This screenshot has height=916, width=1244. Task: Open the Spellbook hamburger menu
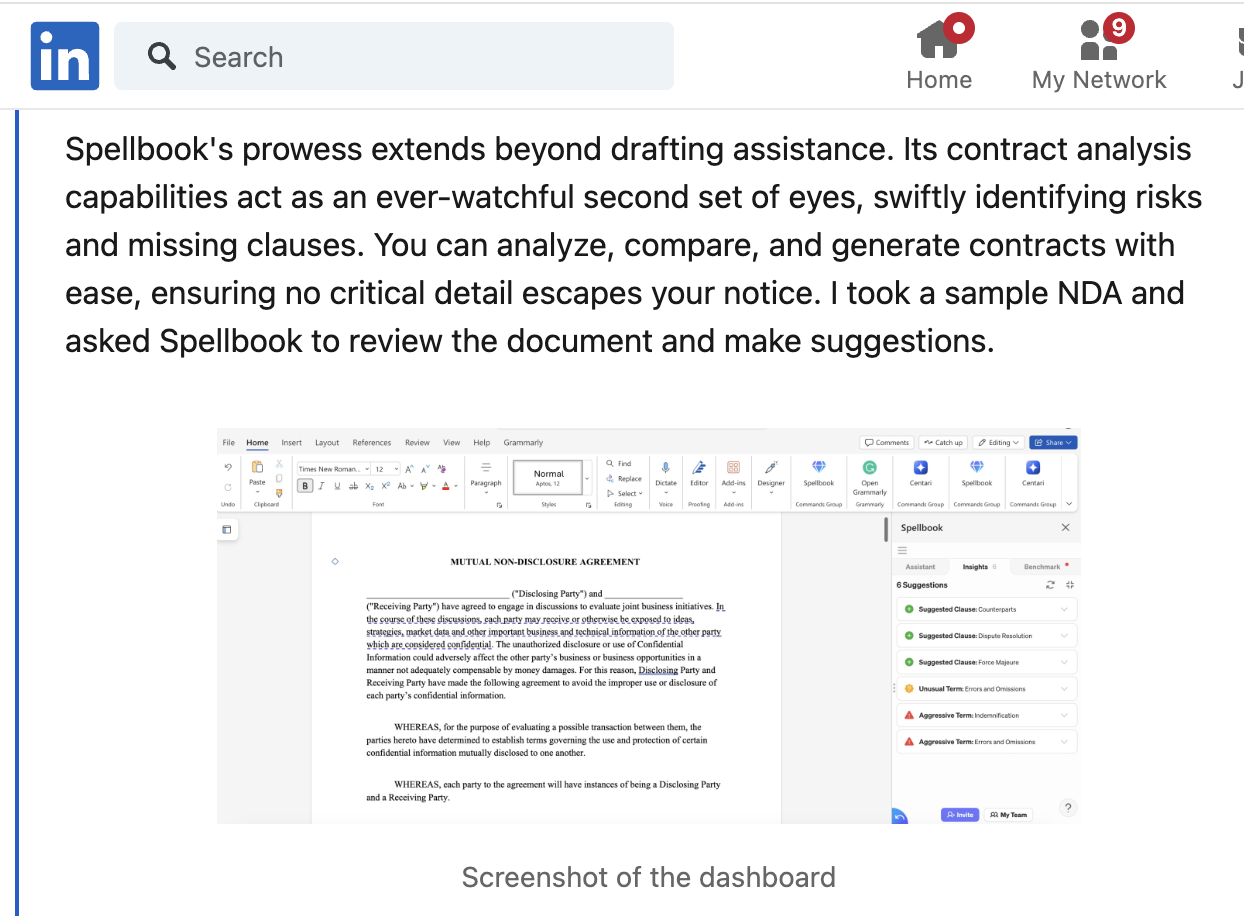(x=902, y=550)
